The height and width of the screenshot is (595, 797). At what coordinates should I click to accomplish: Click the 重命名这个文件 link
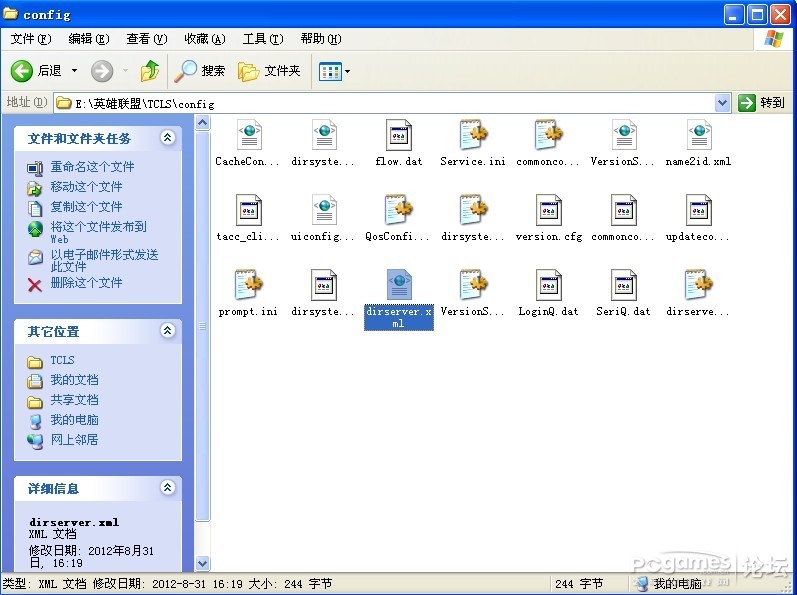pos(92,167)
